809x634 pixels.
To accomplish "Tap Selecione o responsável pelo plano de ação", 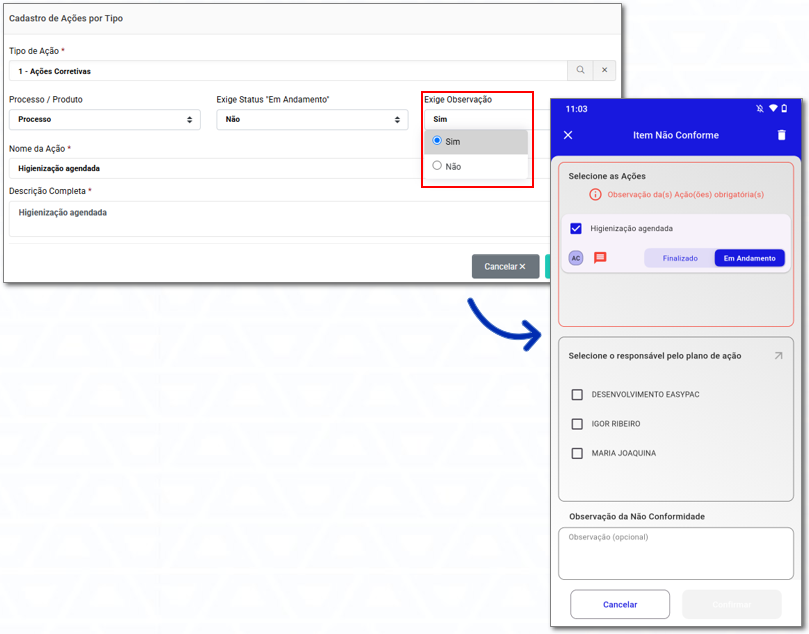I will 655,355.
